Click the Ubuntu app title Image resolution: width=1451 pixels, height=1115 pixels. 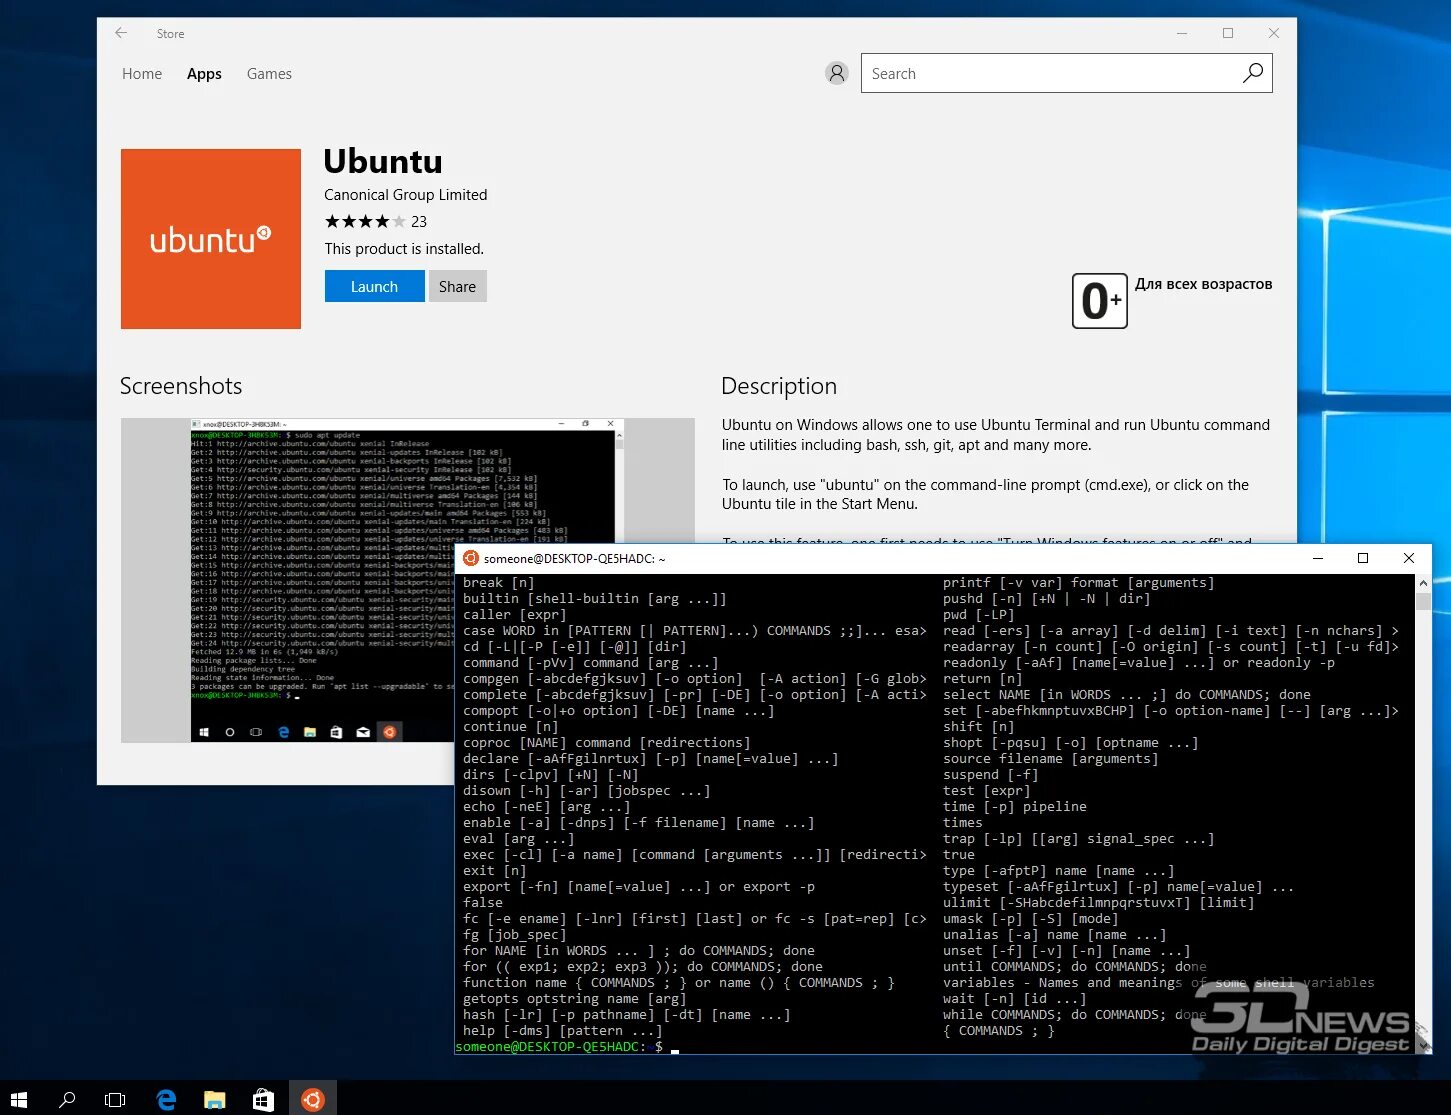[383, 161]
